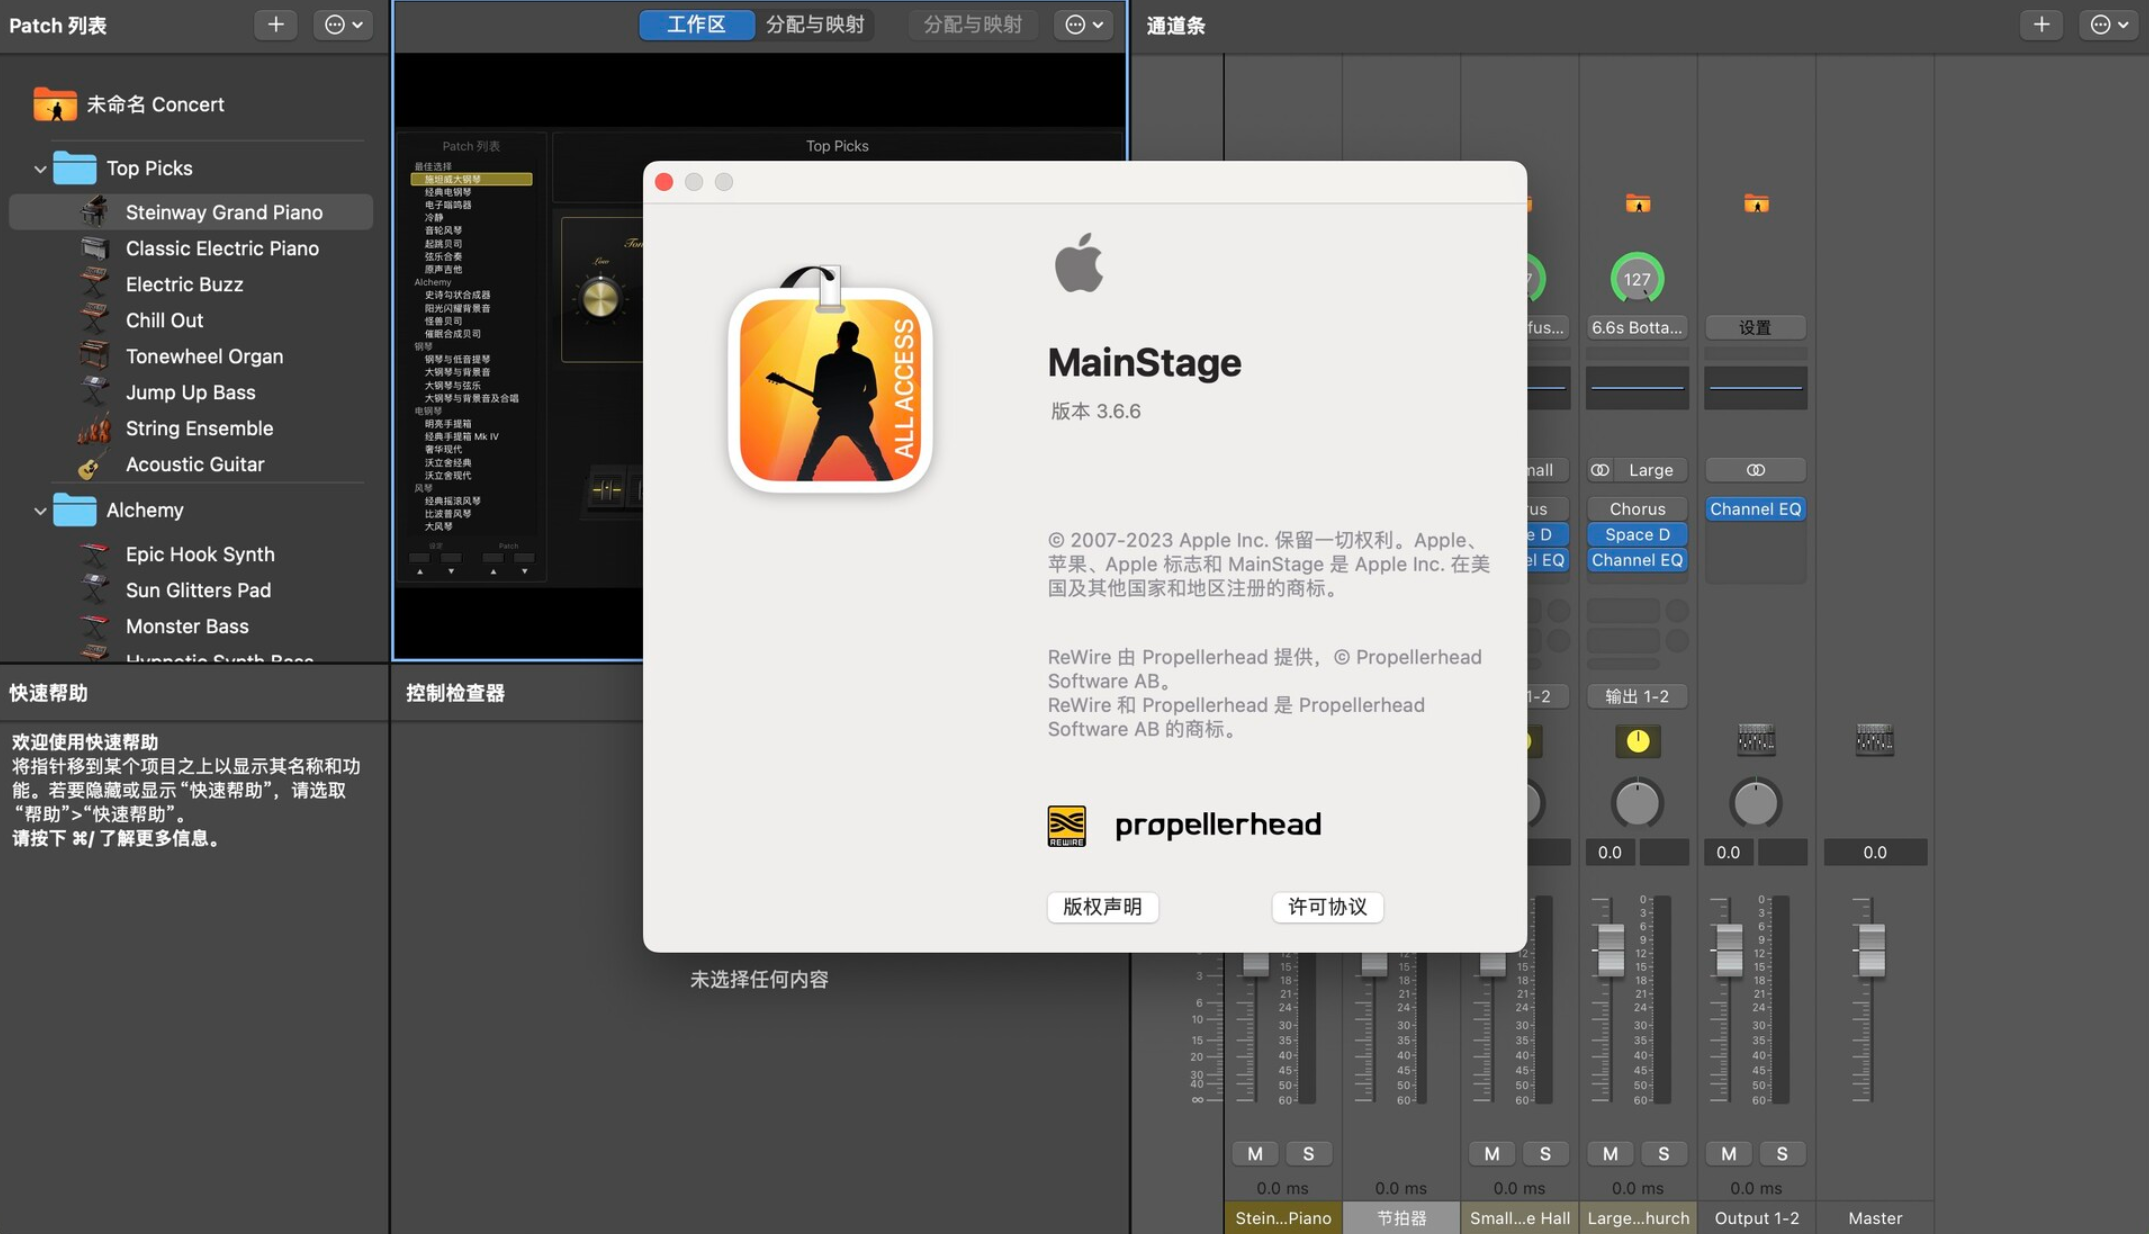Click the Chill Out patch icon
This screenshot has width=2149, height=1234.
95,320
